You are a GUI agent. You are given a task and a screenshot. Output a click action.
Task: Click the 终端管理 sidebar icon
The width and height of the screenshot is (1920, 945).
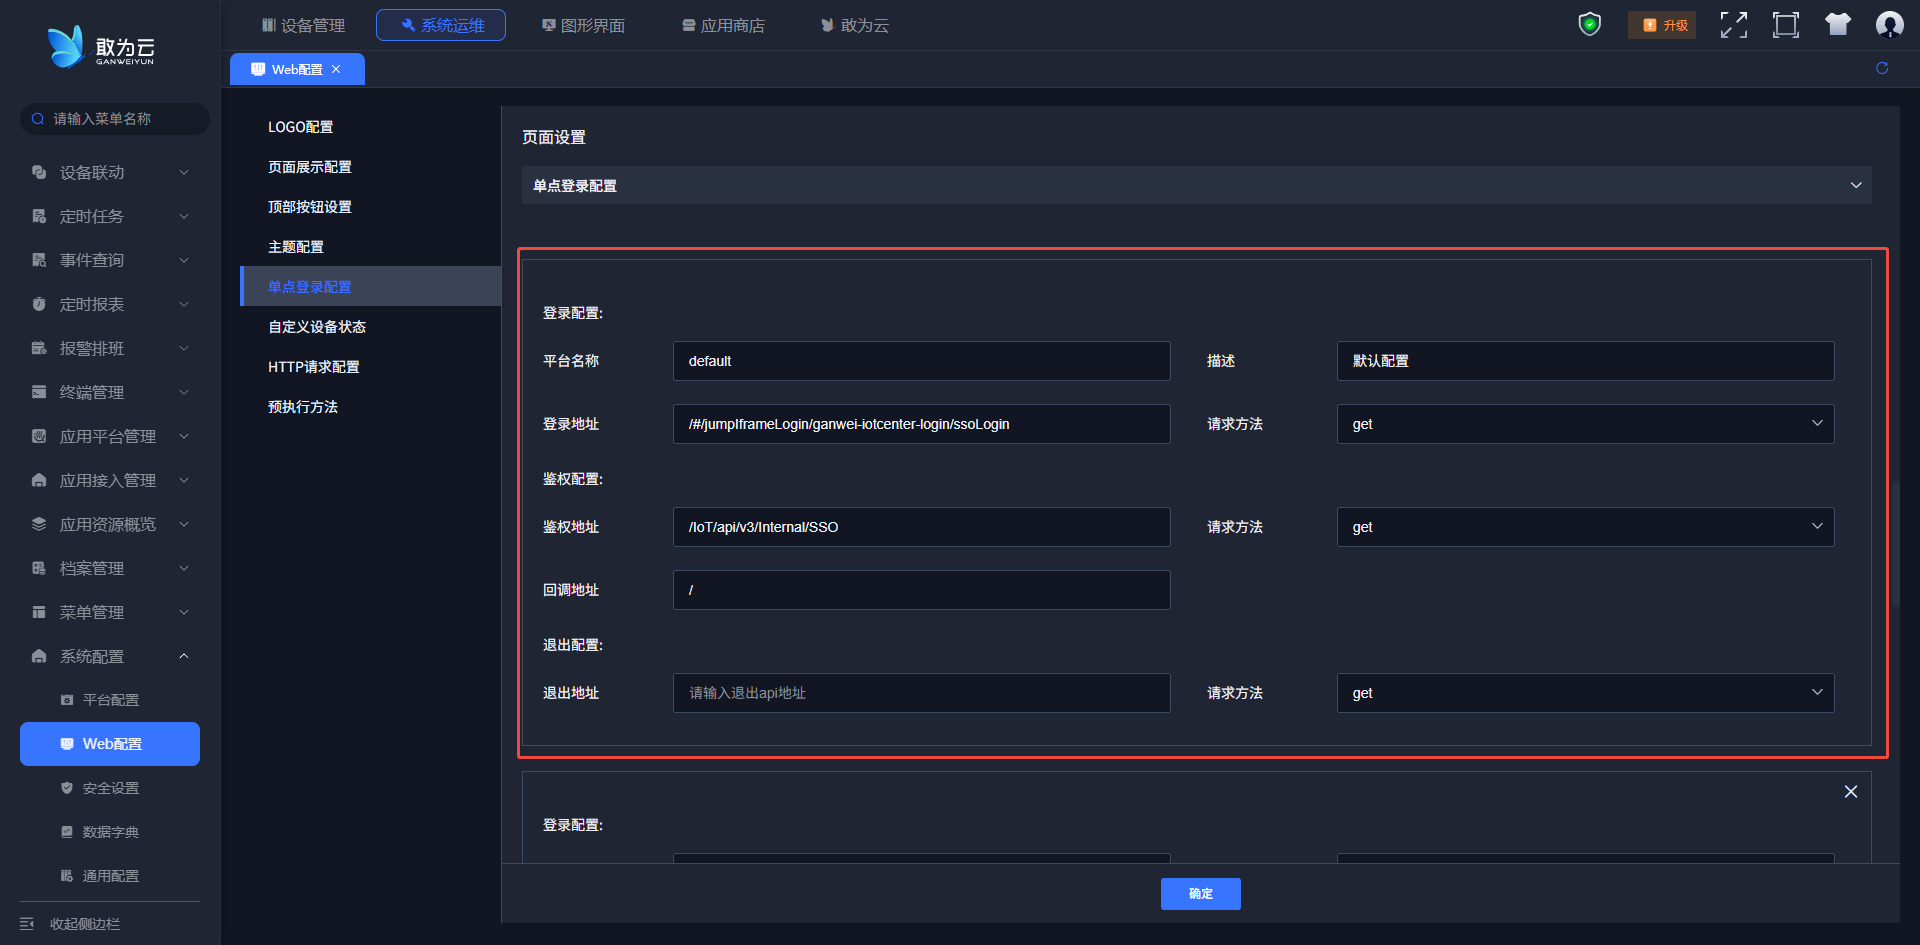pyautogui.click(x=39, y=392)
